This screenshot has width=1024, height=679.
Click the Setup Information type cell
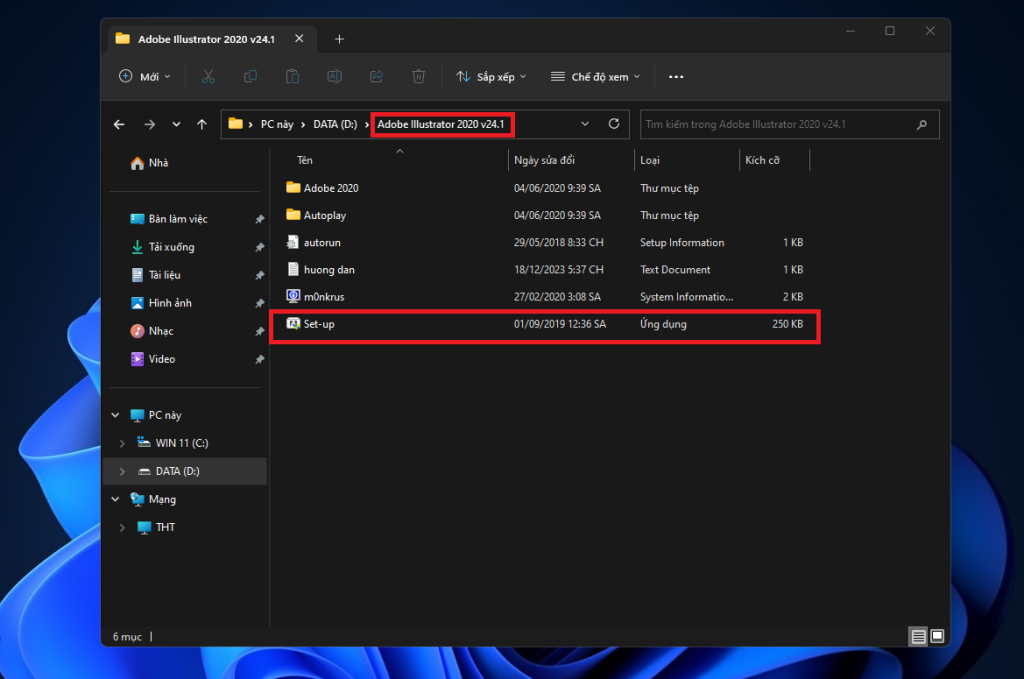pos(682,242)
